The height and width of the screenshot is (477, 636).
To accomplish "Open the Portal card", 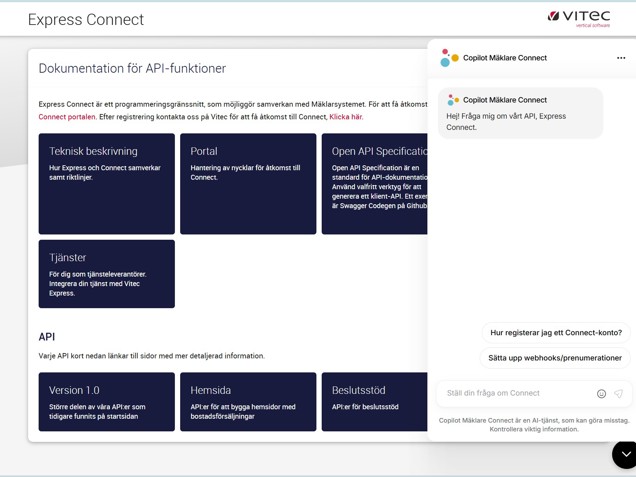I will click(x=248, y=184).
